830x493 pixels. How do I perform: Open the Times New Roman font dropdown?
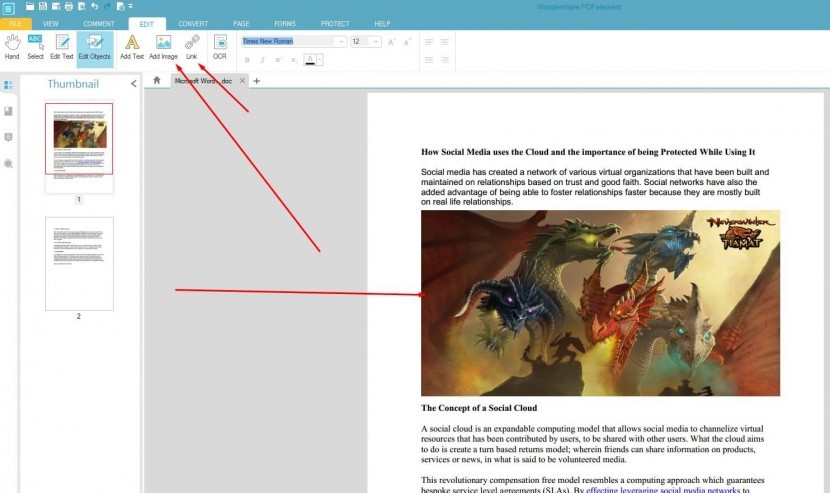tap(341, 41)
